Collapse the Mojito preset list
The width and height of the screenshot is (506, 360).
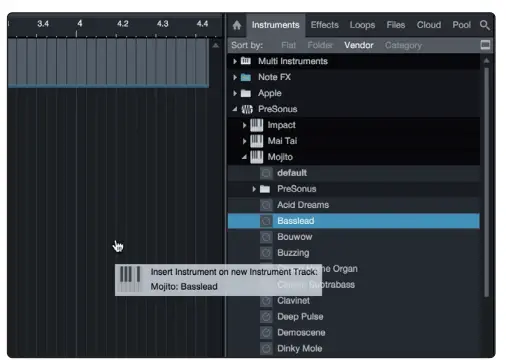tap(244, 157)
